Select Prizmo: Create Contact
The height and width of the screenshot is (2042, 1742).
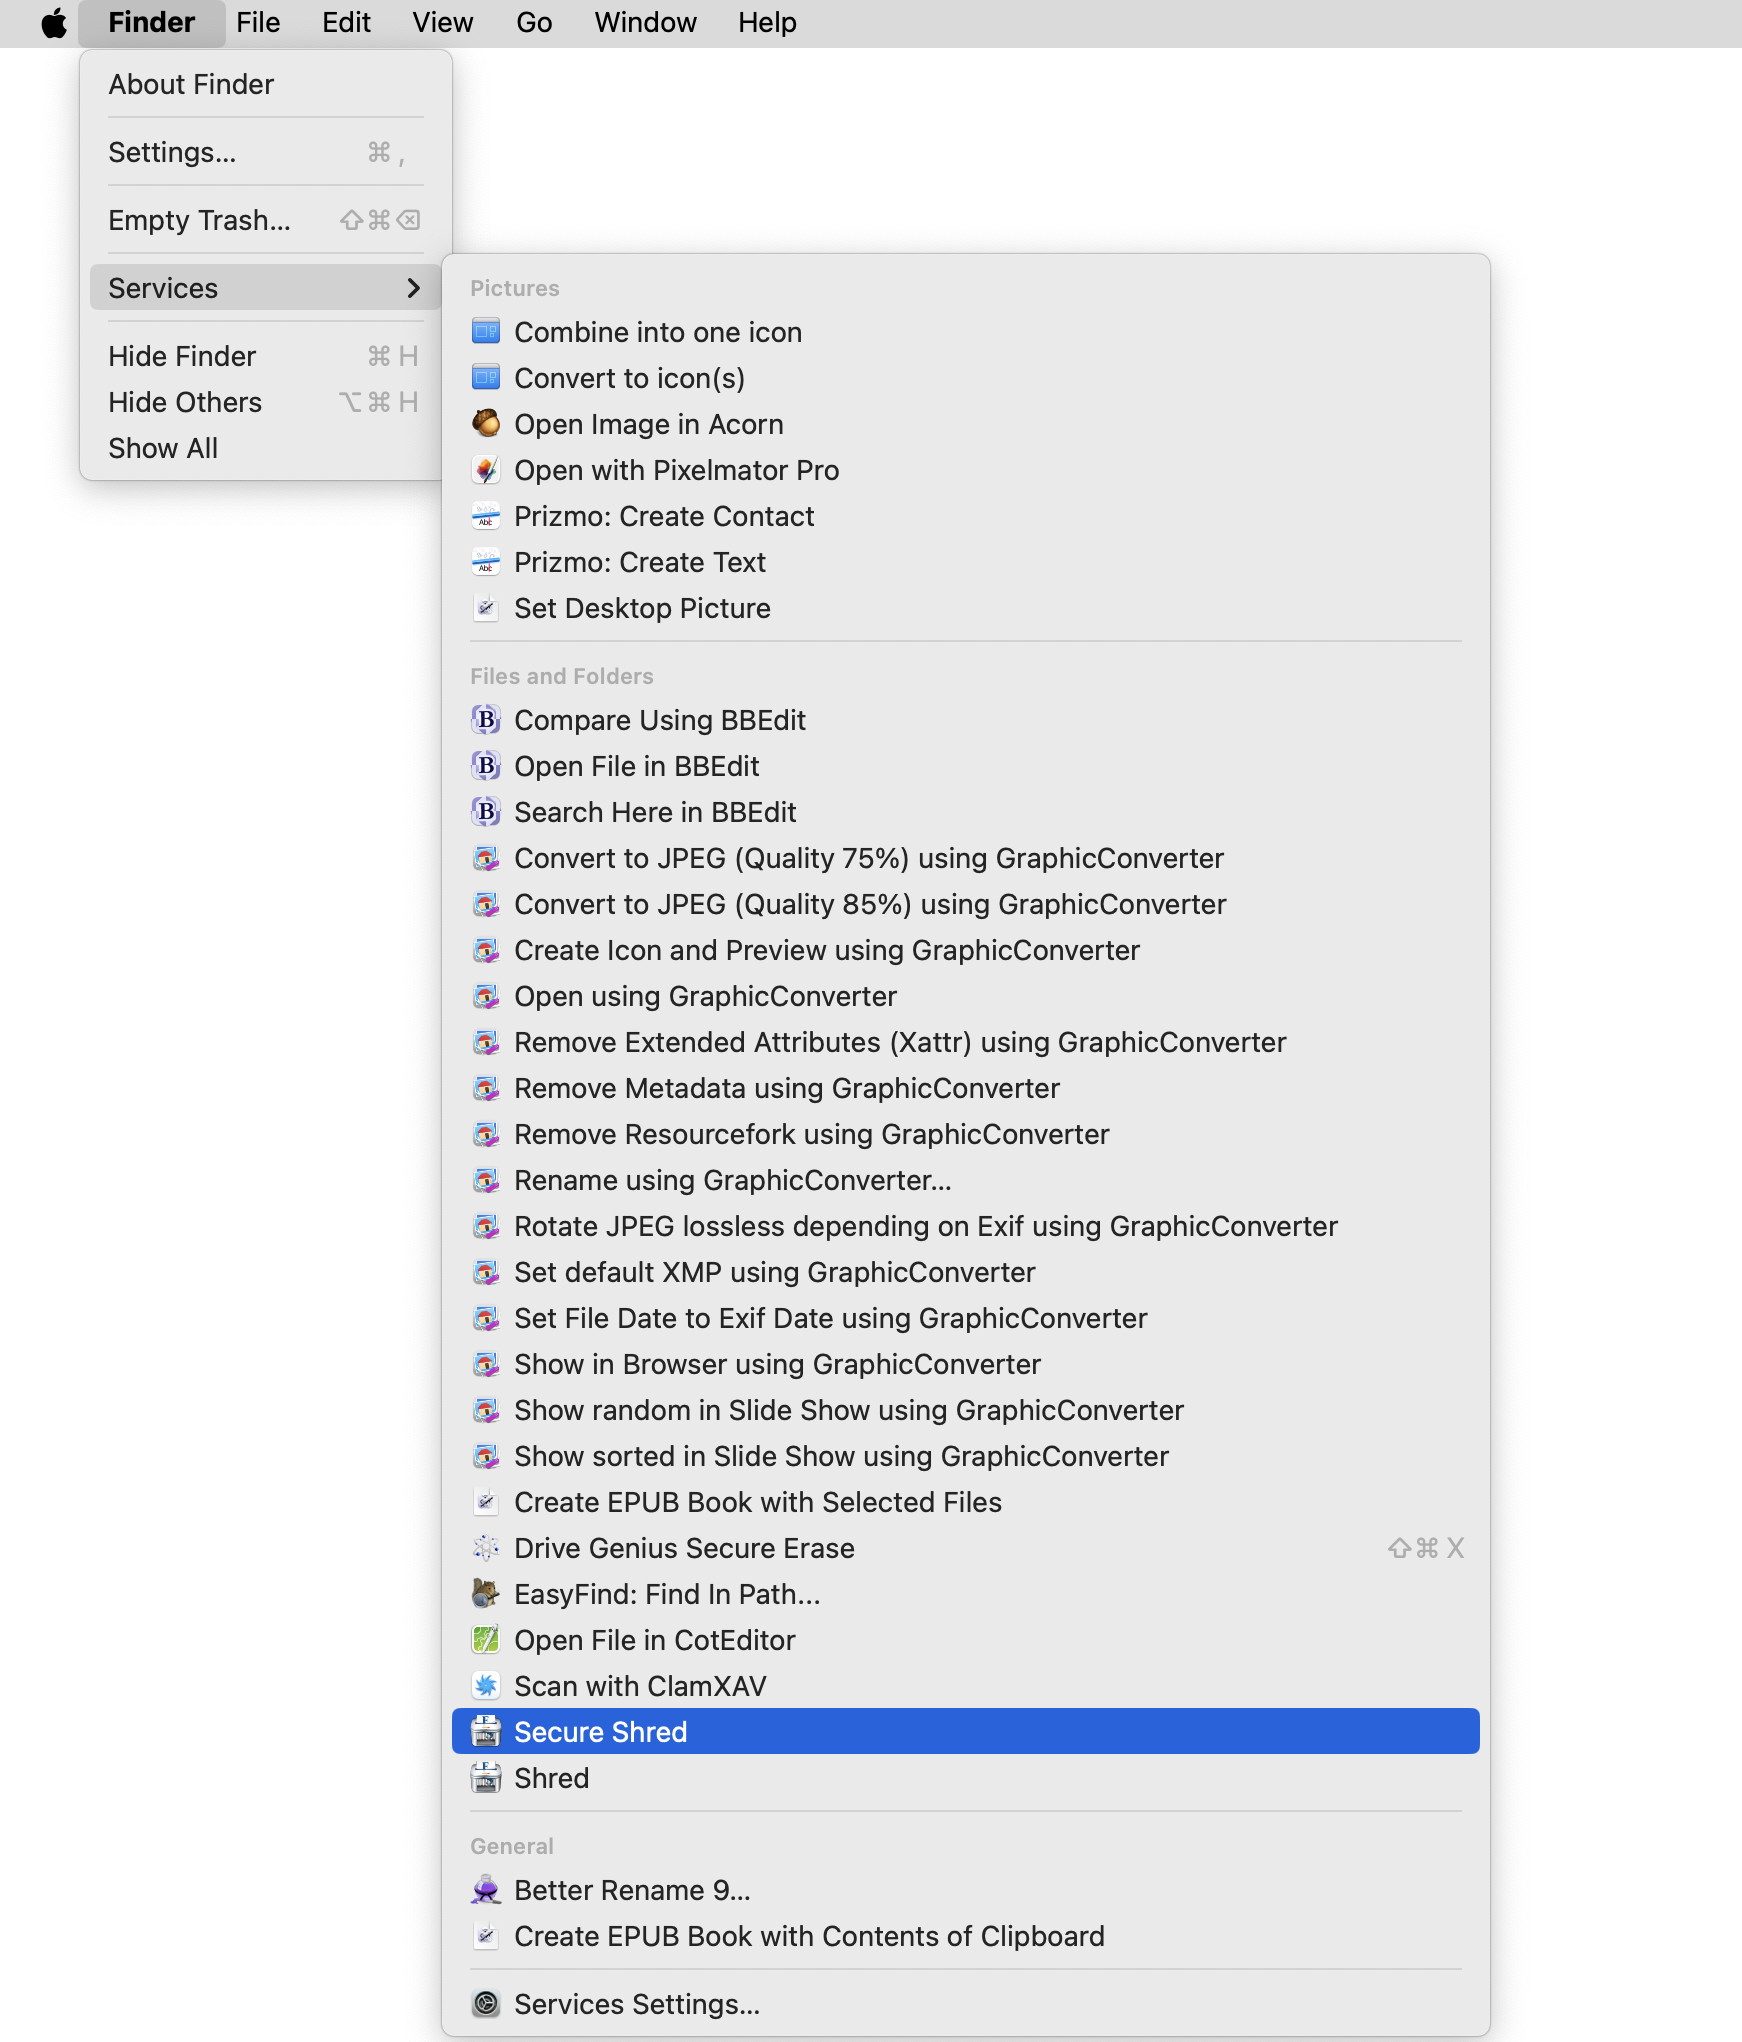tap(966, 516)
